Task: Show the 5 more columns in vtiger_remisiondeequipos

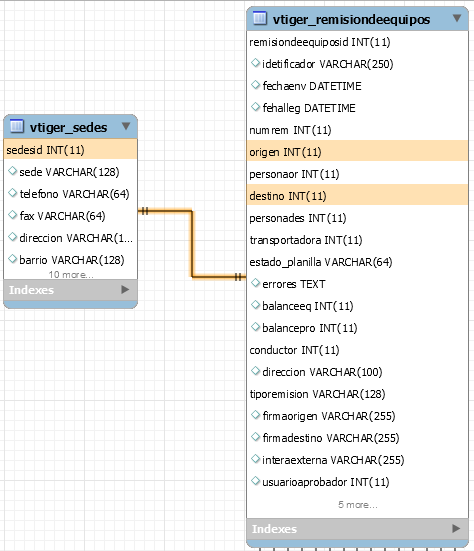Action: (x=358, y=505)
